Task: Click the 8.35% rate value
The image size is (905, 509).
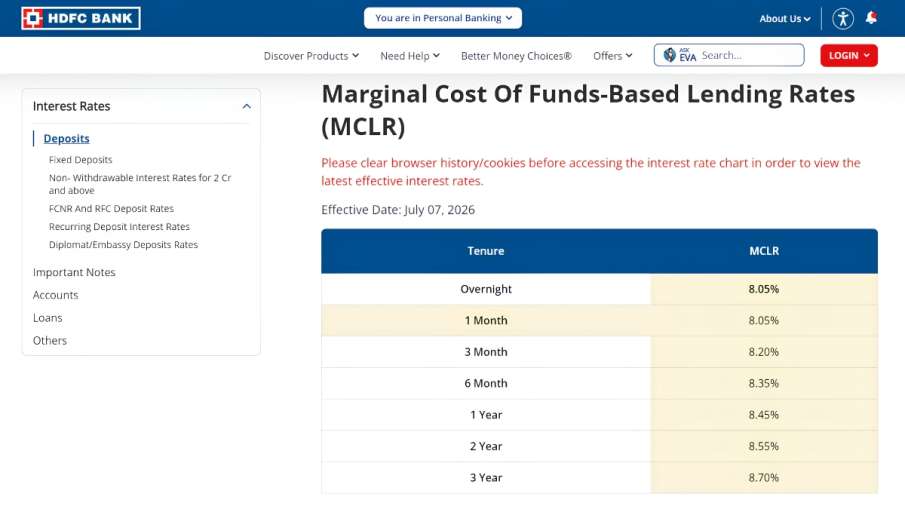Action: 764,383
